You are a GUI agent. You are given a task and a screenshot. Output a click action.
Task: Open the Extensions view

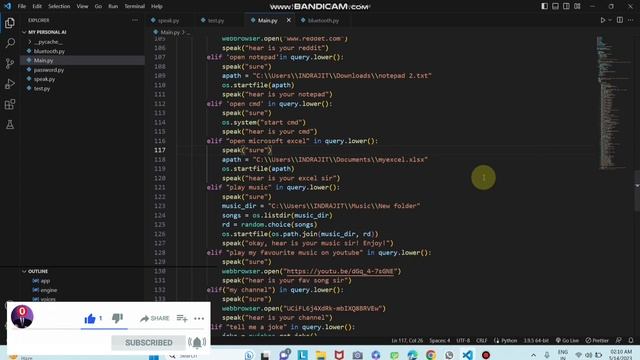click(x=10, y=104)
